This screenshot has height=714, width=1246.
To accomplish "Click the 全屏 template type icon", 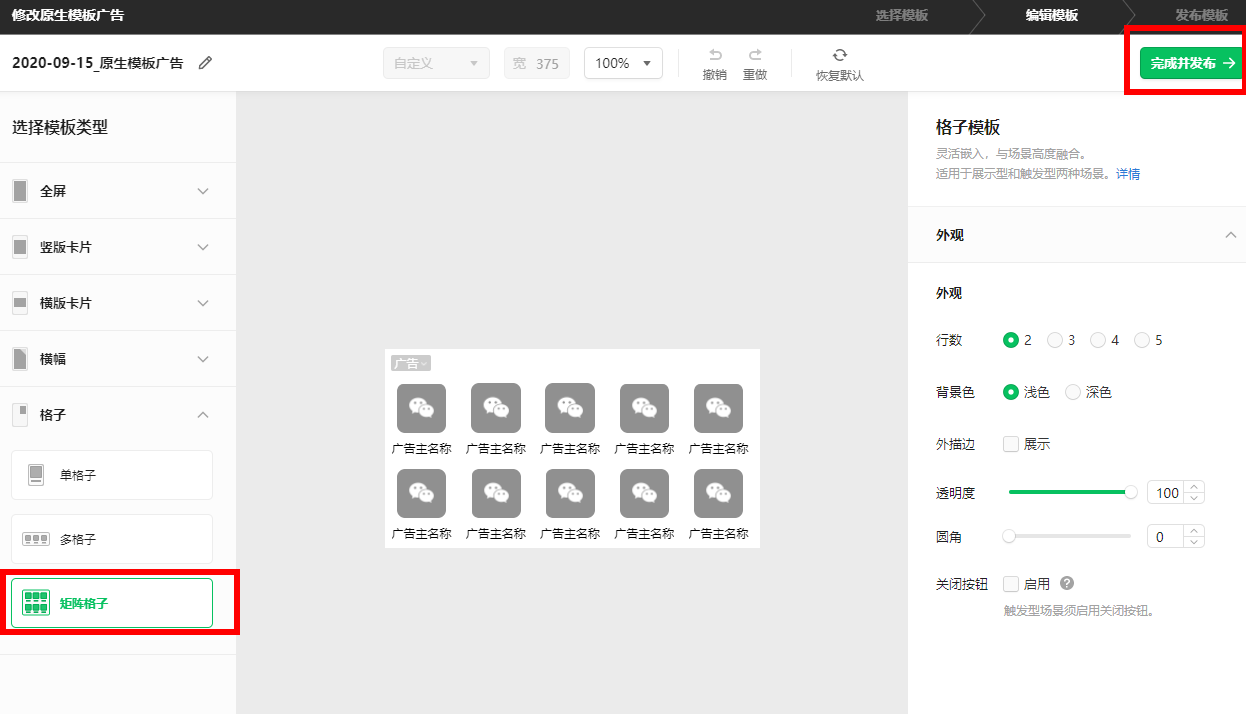I will 20,191.
